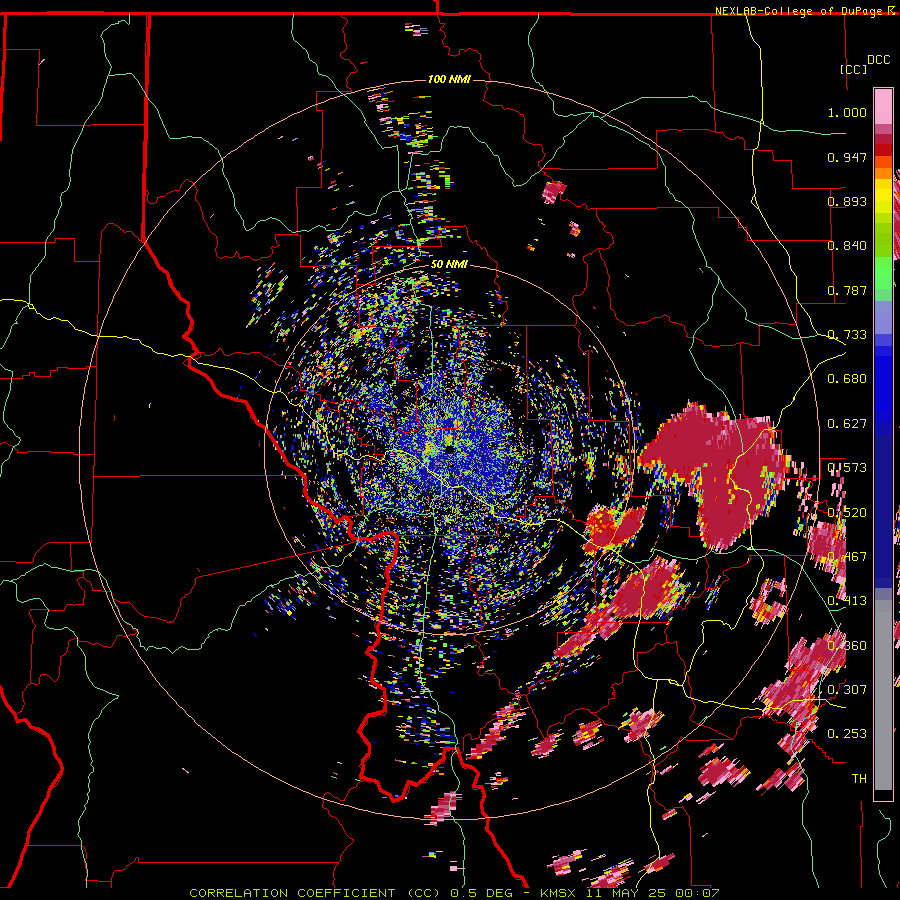Pick the gray segment of the color scale

[883, 695]
